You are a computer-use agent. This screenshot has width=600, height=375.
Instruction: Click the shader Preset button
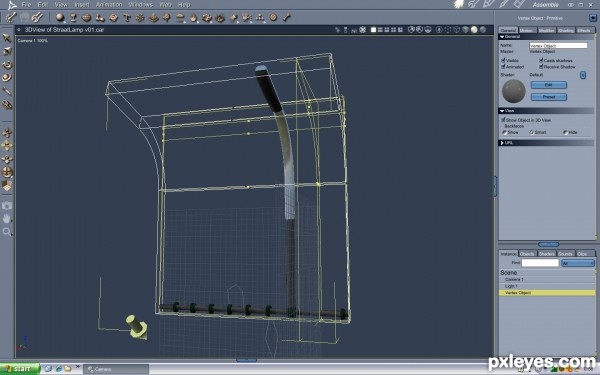coord(548,97)
